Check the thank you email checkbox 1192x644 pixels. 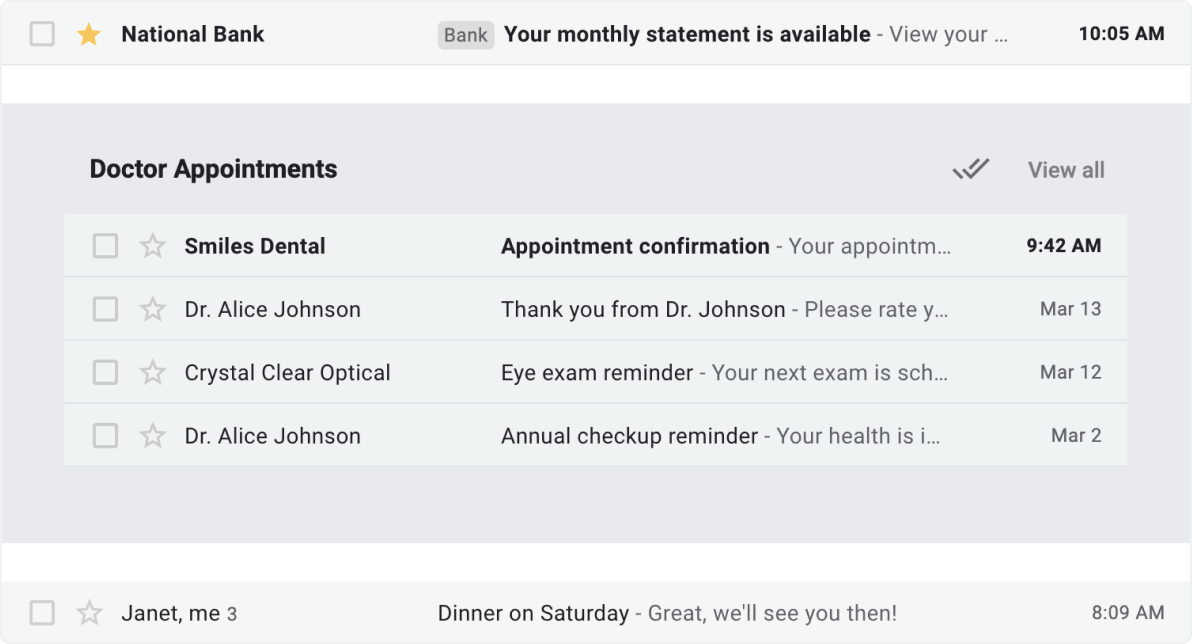pos(104,309)
